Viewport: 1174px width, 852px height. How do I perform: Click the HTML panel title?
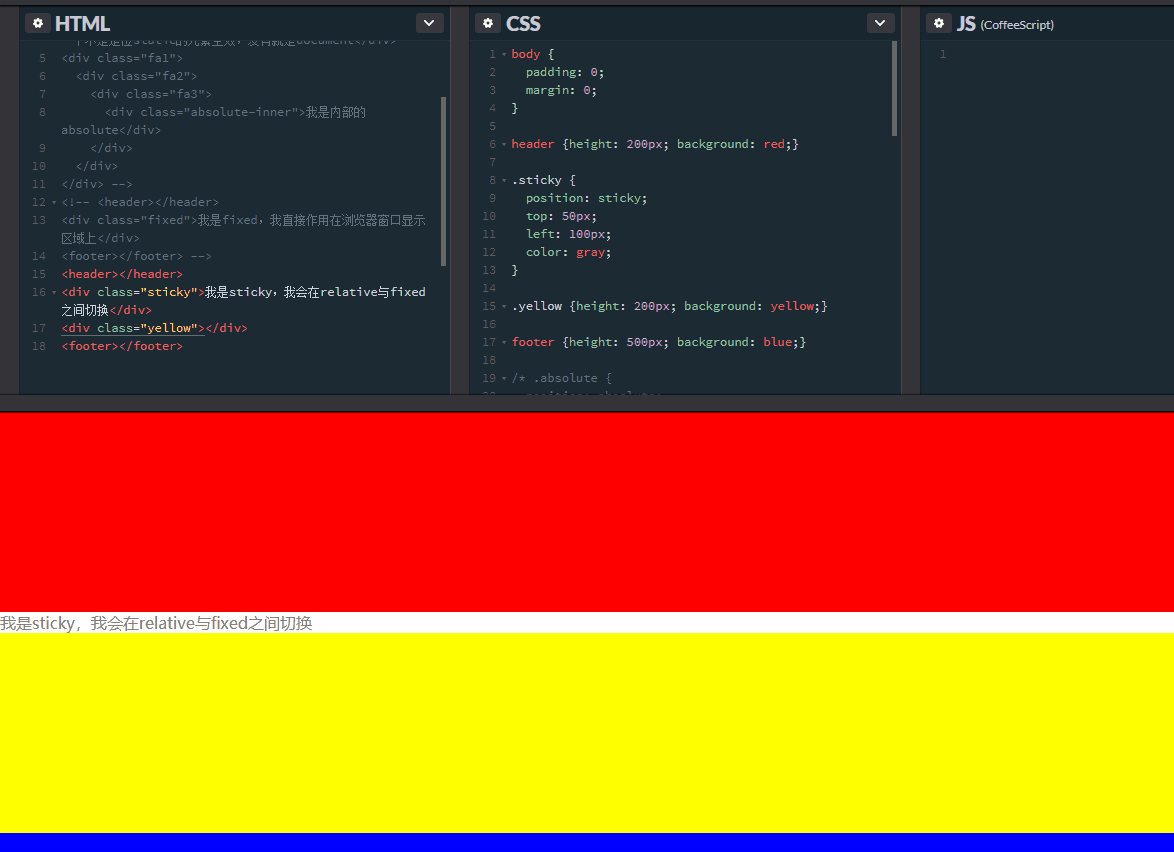click(82, 23)
